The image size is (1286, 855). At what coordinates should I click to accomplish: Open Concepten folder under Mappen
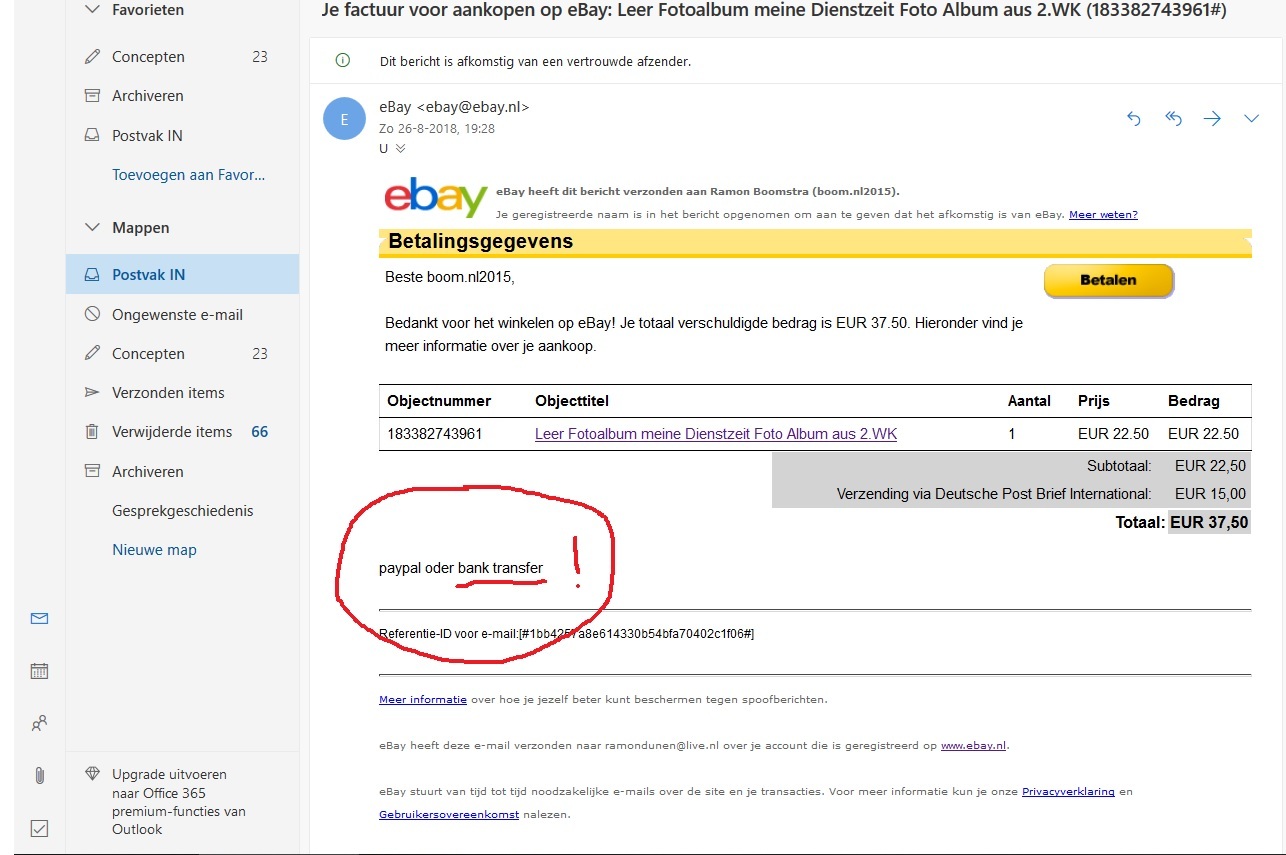point(148,353)
